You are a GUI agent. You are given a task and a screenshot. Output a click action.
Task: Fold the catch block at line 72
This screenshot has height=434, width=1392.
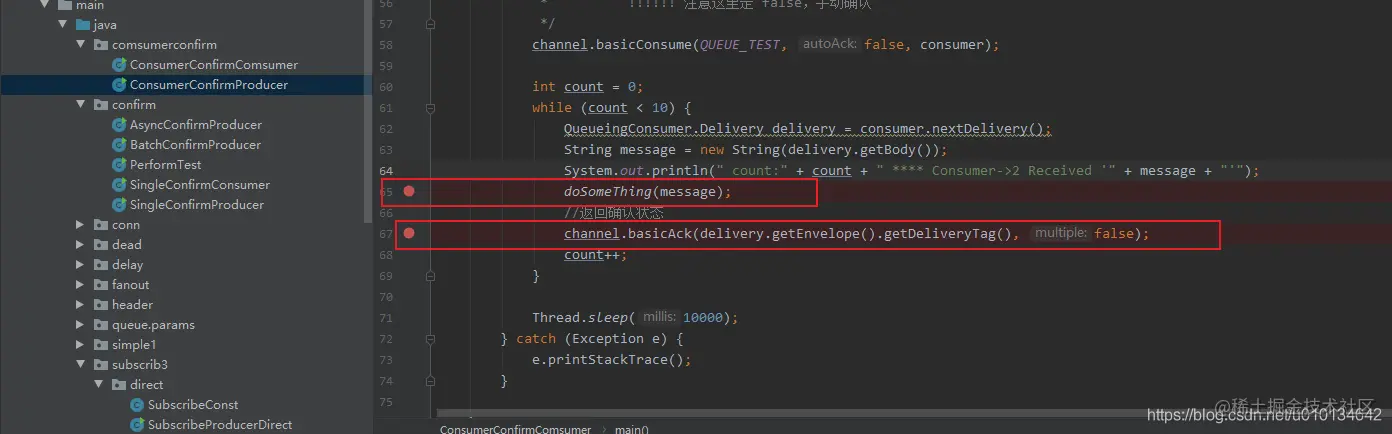pos(430,339)
